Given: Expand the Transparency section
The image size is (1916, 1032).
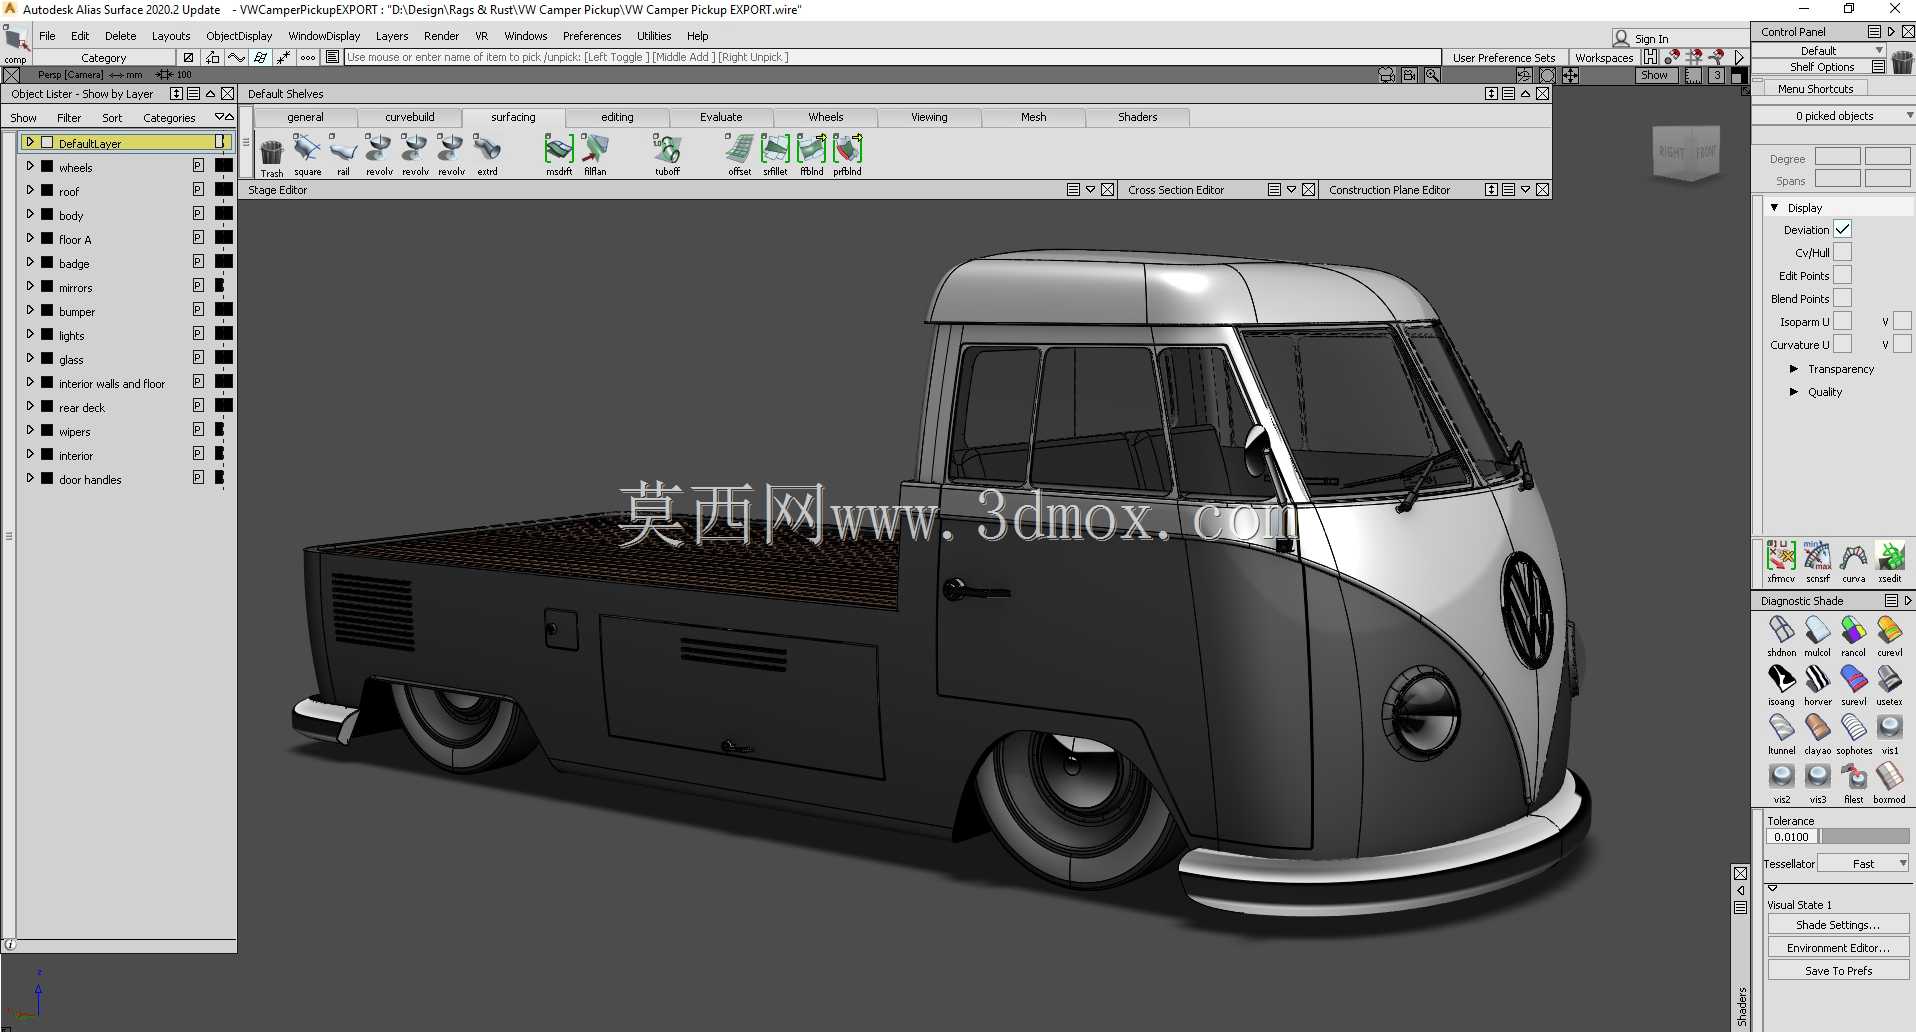Looking at the screenshot, I should (1794, 369).
